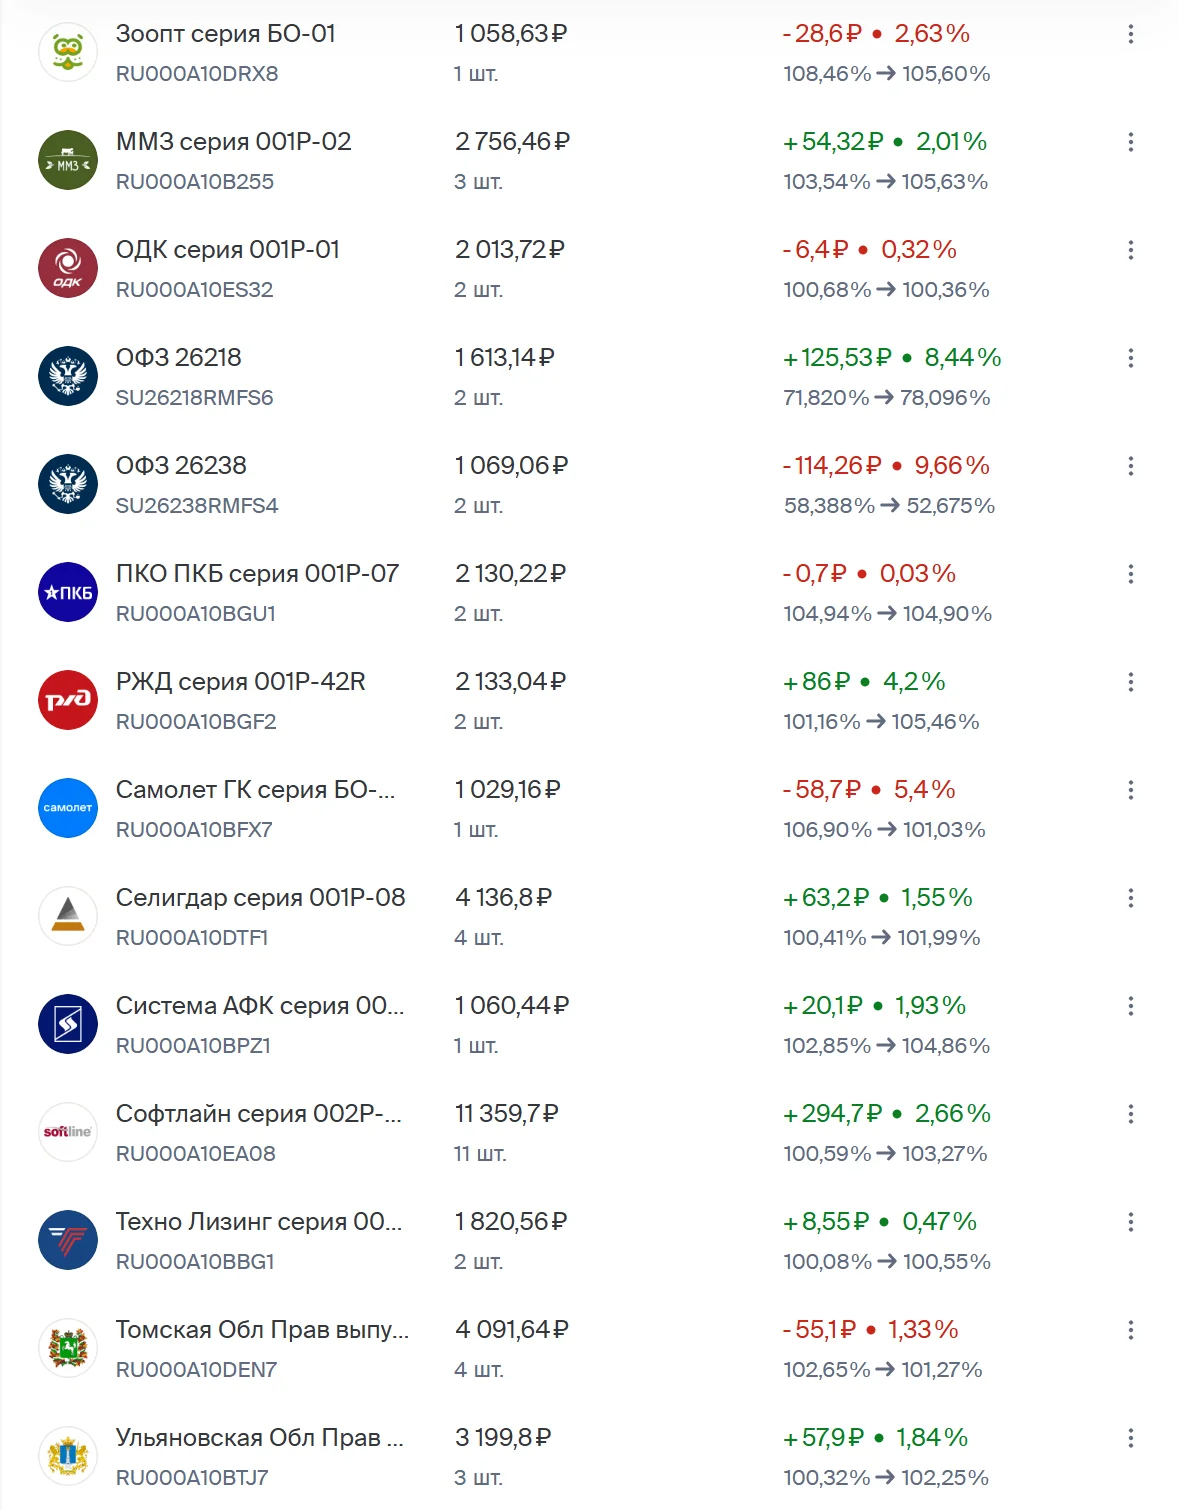Screen dimensions: 1179x1510
Task: Click the Softline logo icon
Action: 68,1132
